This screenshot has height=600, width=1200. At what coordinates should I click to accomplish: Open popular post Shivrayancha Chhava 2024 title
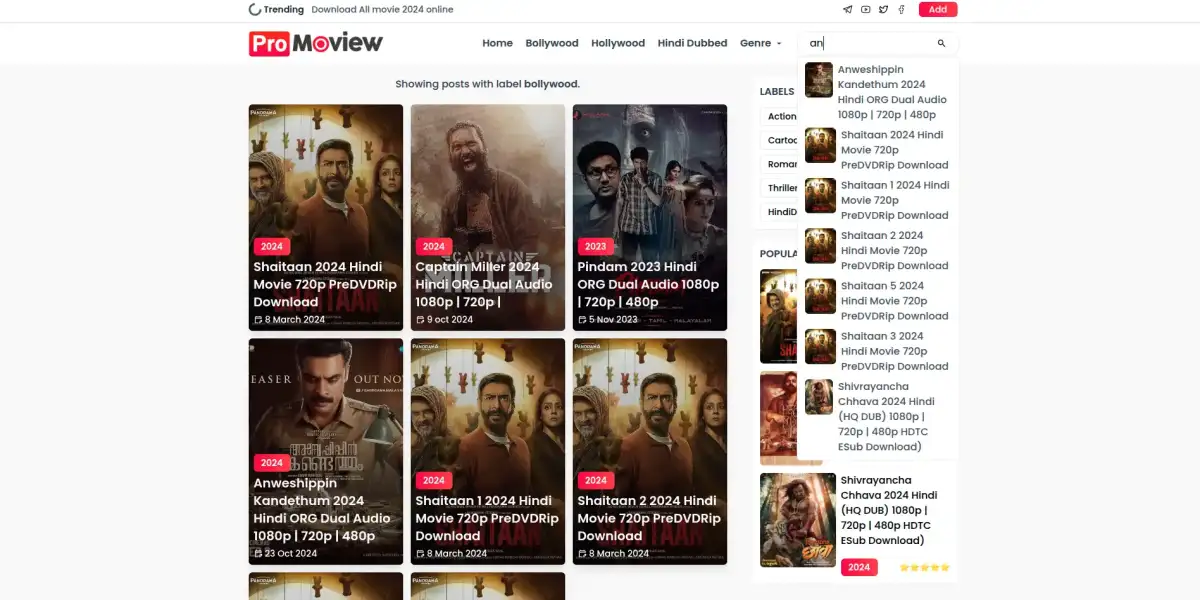[889, 511]
